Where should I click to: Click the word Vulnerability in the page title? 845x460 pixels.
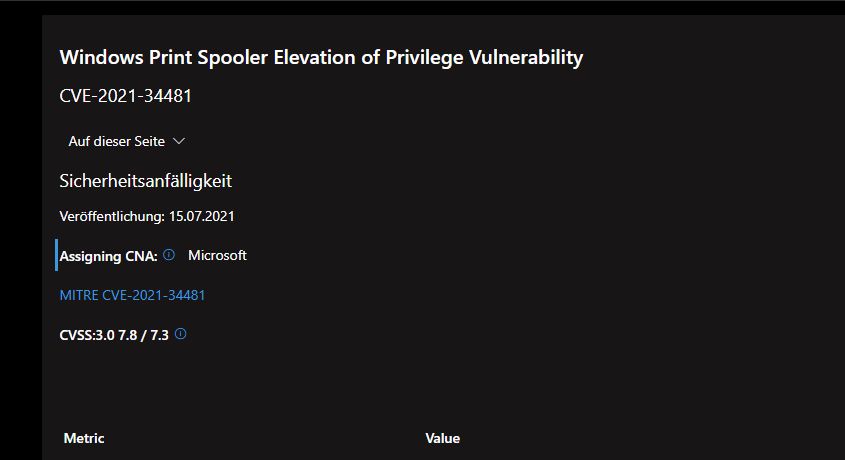point(526,58)
